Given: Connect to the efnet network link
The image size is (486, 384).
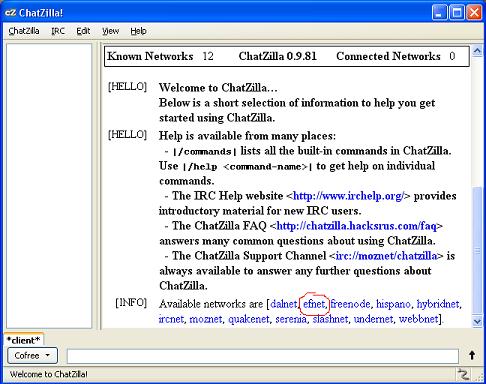Looking at the screenshot, I should 313,304.
